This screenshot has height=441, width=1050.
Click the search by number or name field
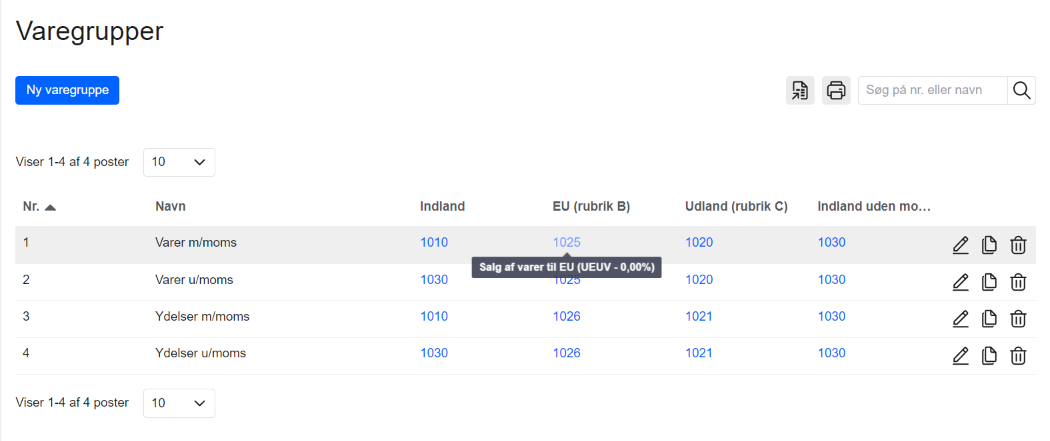[932, 90]
